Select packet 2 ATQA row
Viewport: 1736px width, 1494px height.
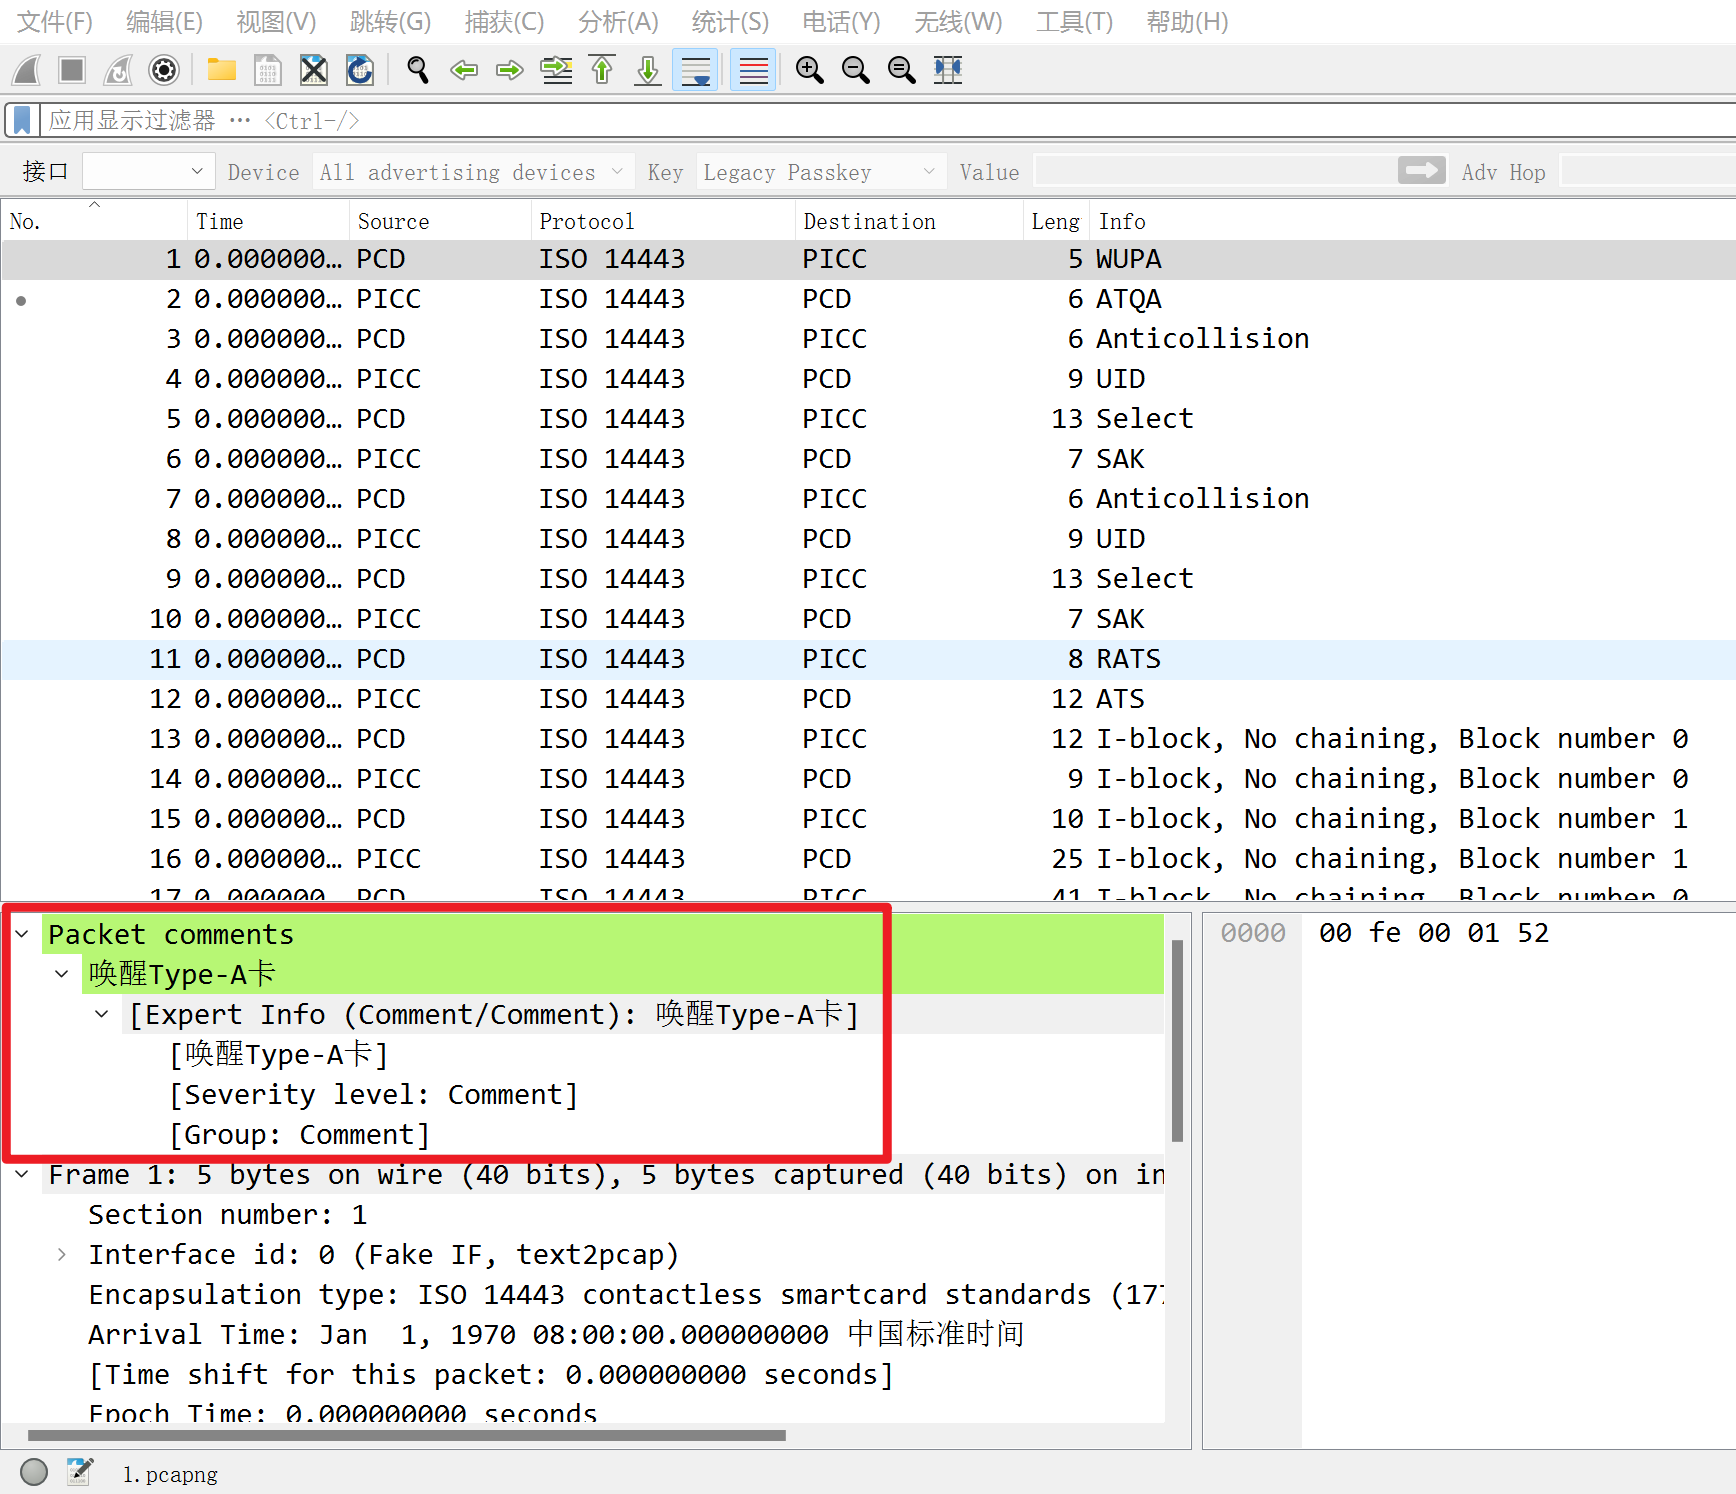pyautogui.click(x=868, y=299)
